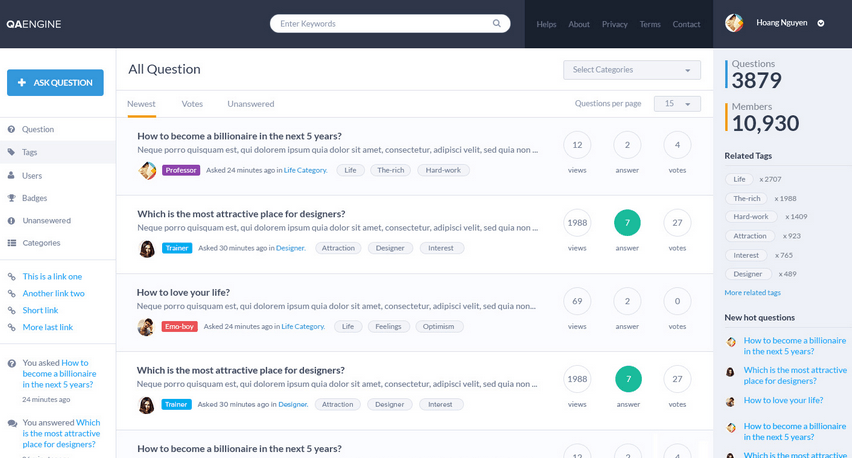852x458 pixels.
Task: Click link icon beside This is a link one
Action: click(11, 277)
